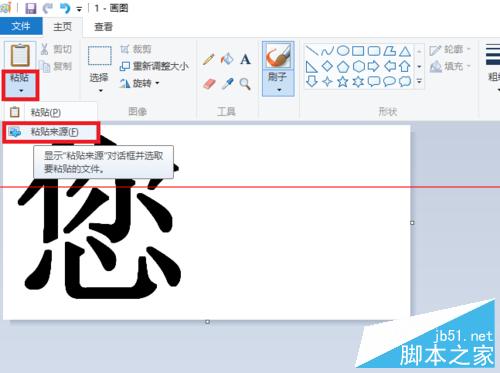Select the oval callout shape
Viewport: 500px width, 373px height.
[x=389, y=81]
